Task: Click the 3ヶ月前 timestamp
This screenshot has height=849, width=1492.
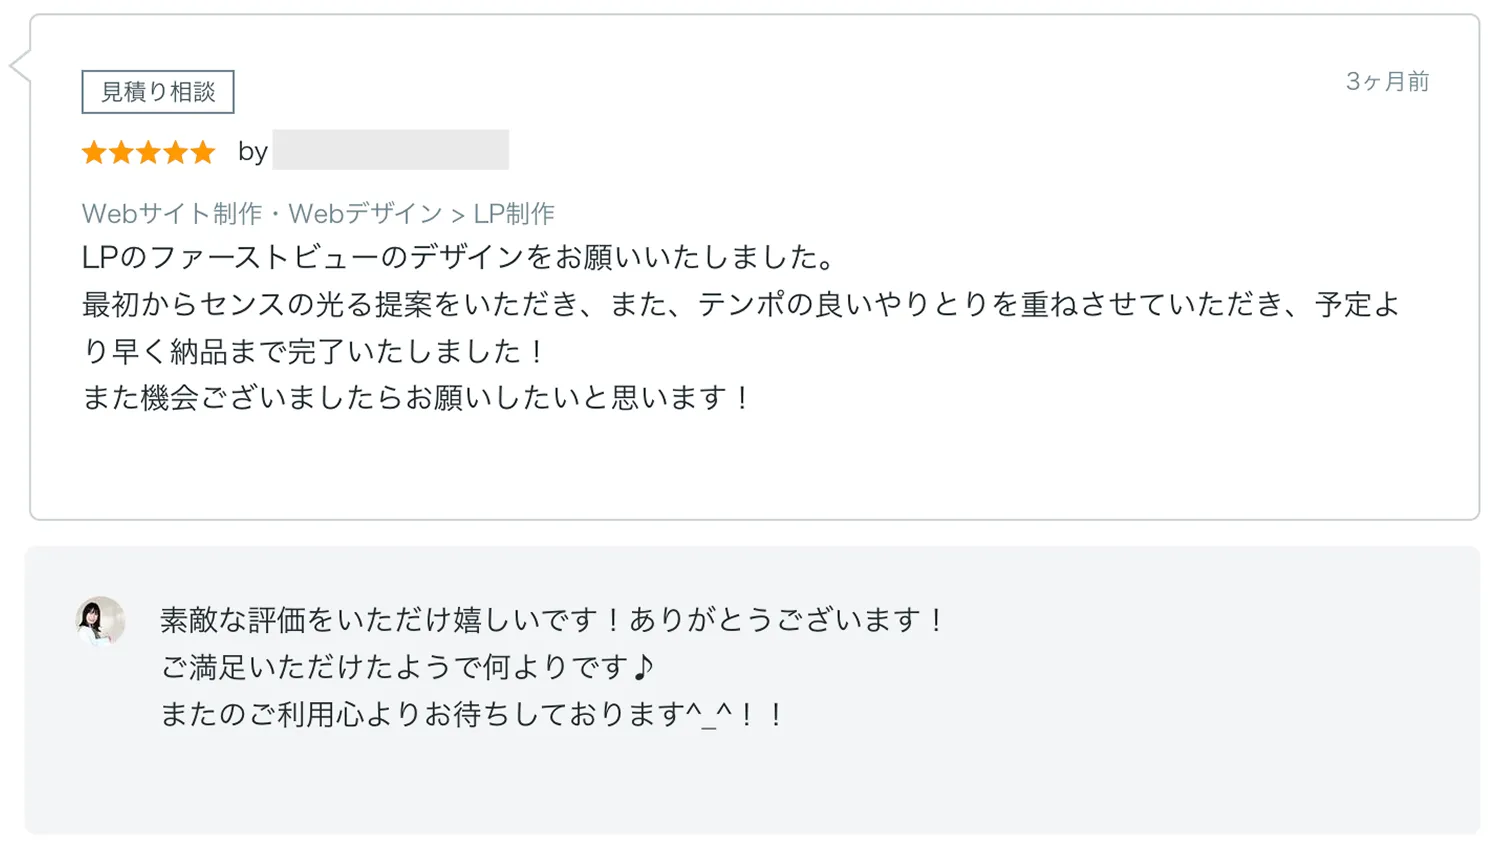Action: [x=1387, y=82]
